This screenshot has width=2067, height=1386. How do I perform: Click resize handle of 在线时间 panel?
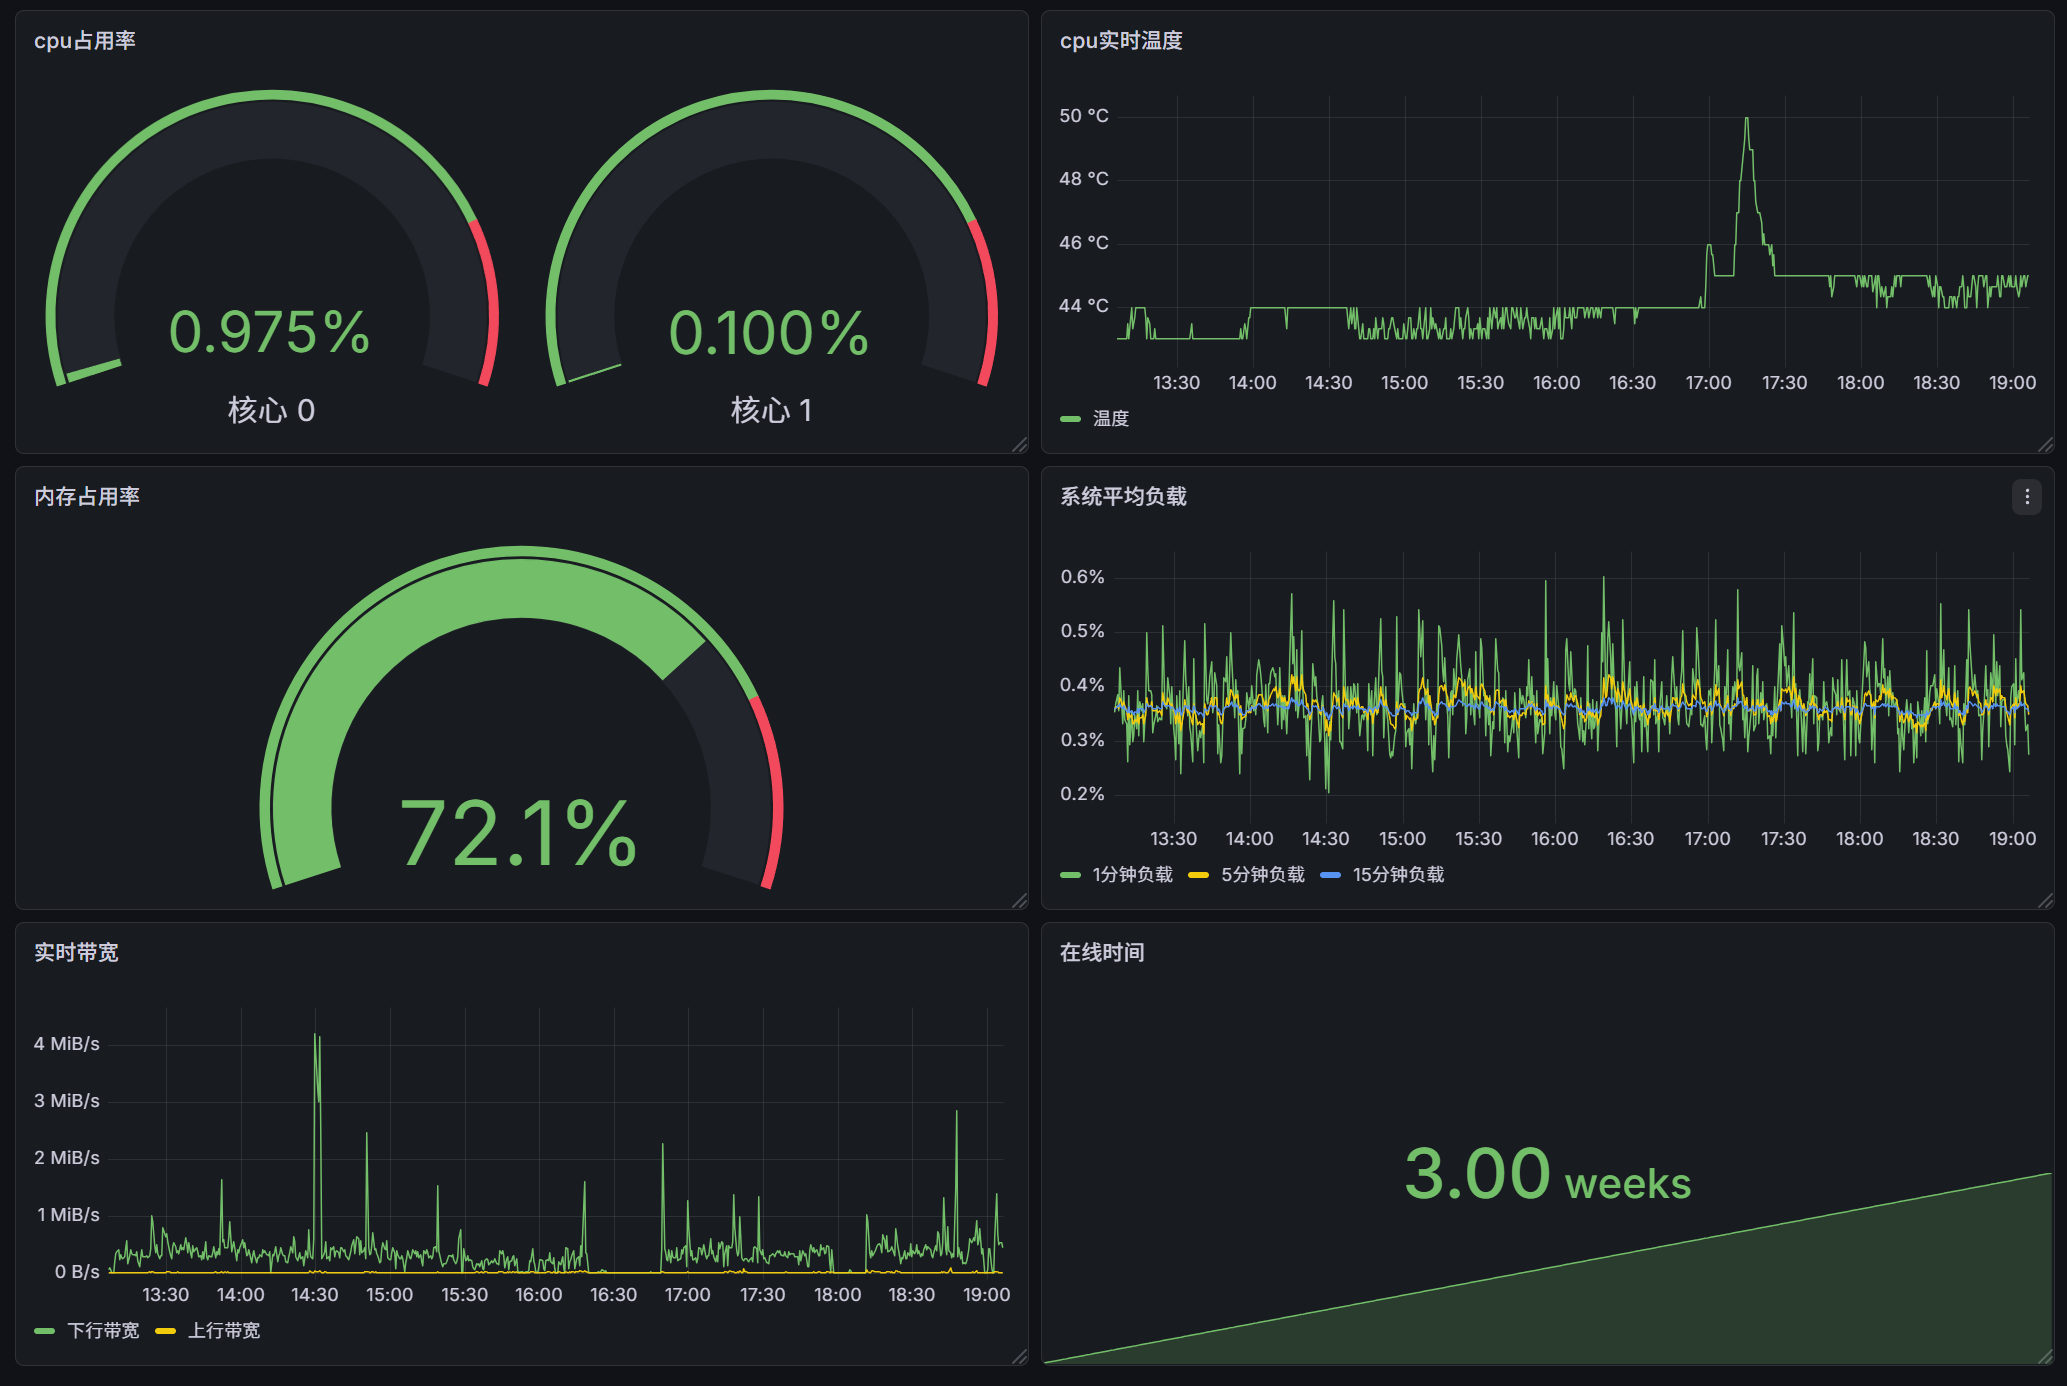tap(2045, 1356)
